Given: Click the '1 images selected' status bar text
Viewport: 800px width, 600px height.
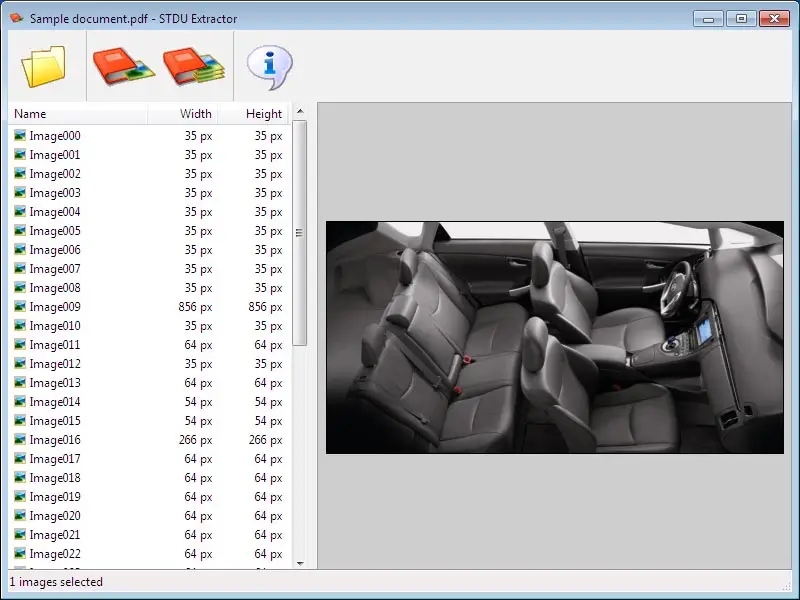Looking at the screenshot, I should (56, 582).
